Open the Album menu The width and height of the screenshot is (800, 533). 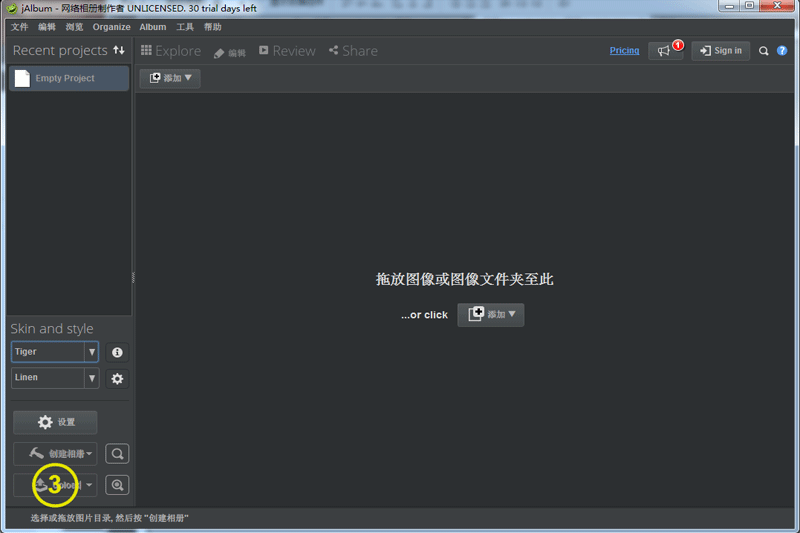coord(153,27)
